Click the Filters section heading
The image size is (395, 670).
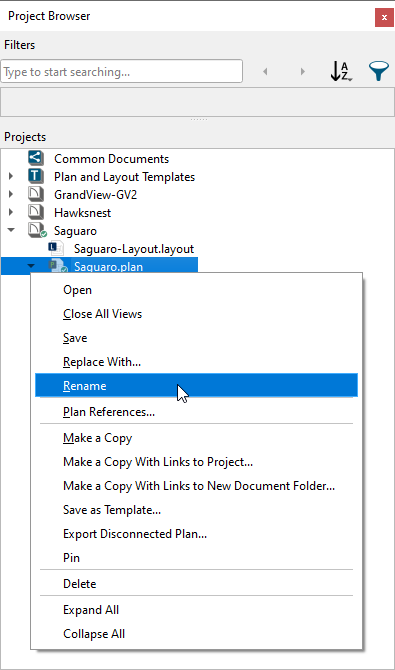(x=20, y=45)
